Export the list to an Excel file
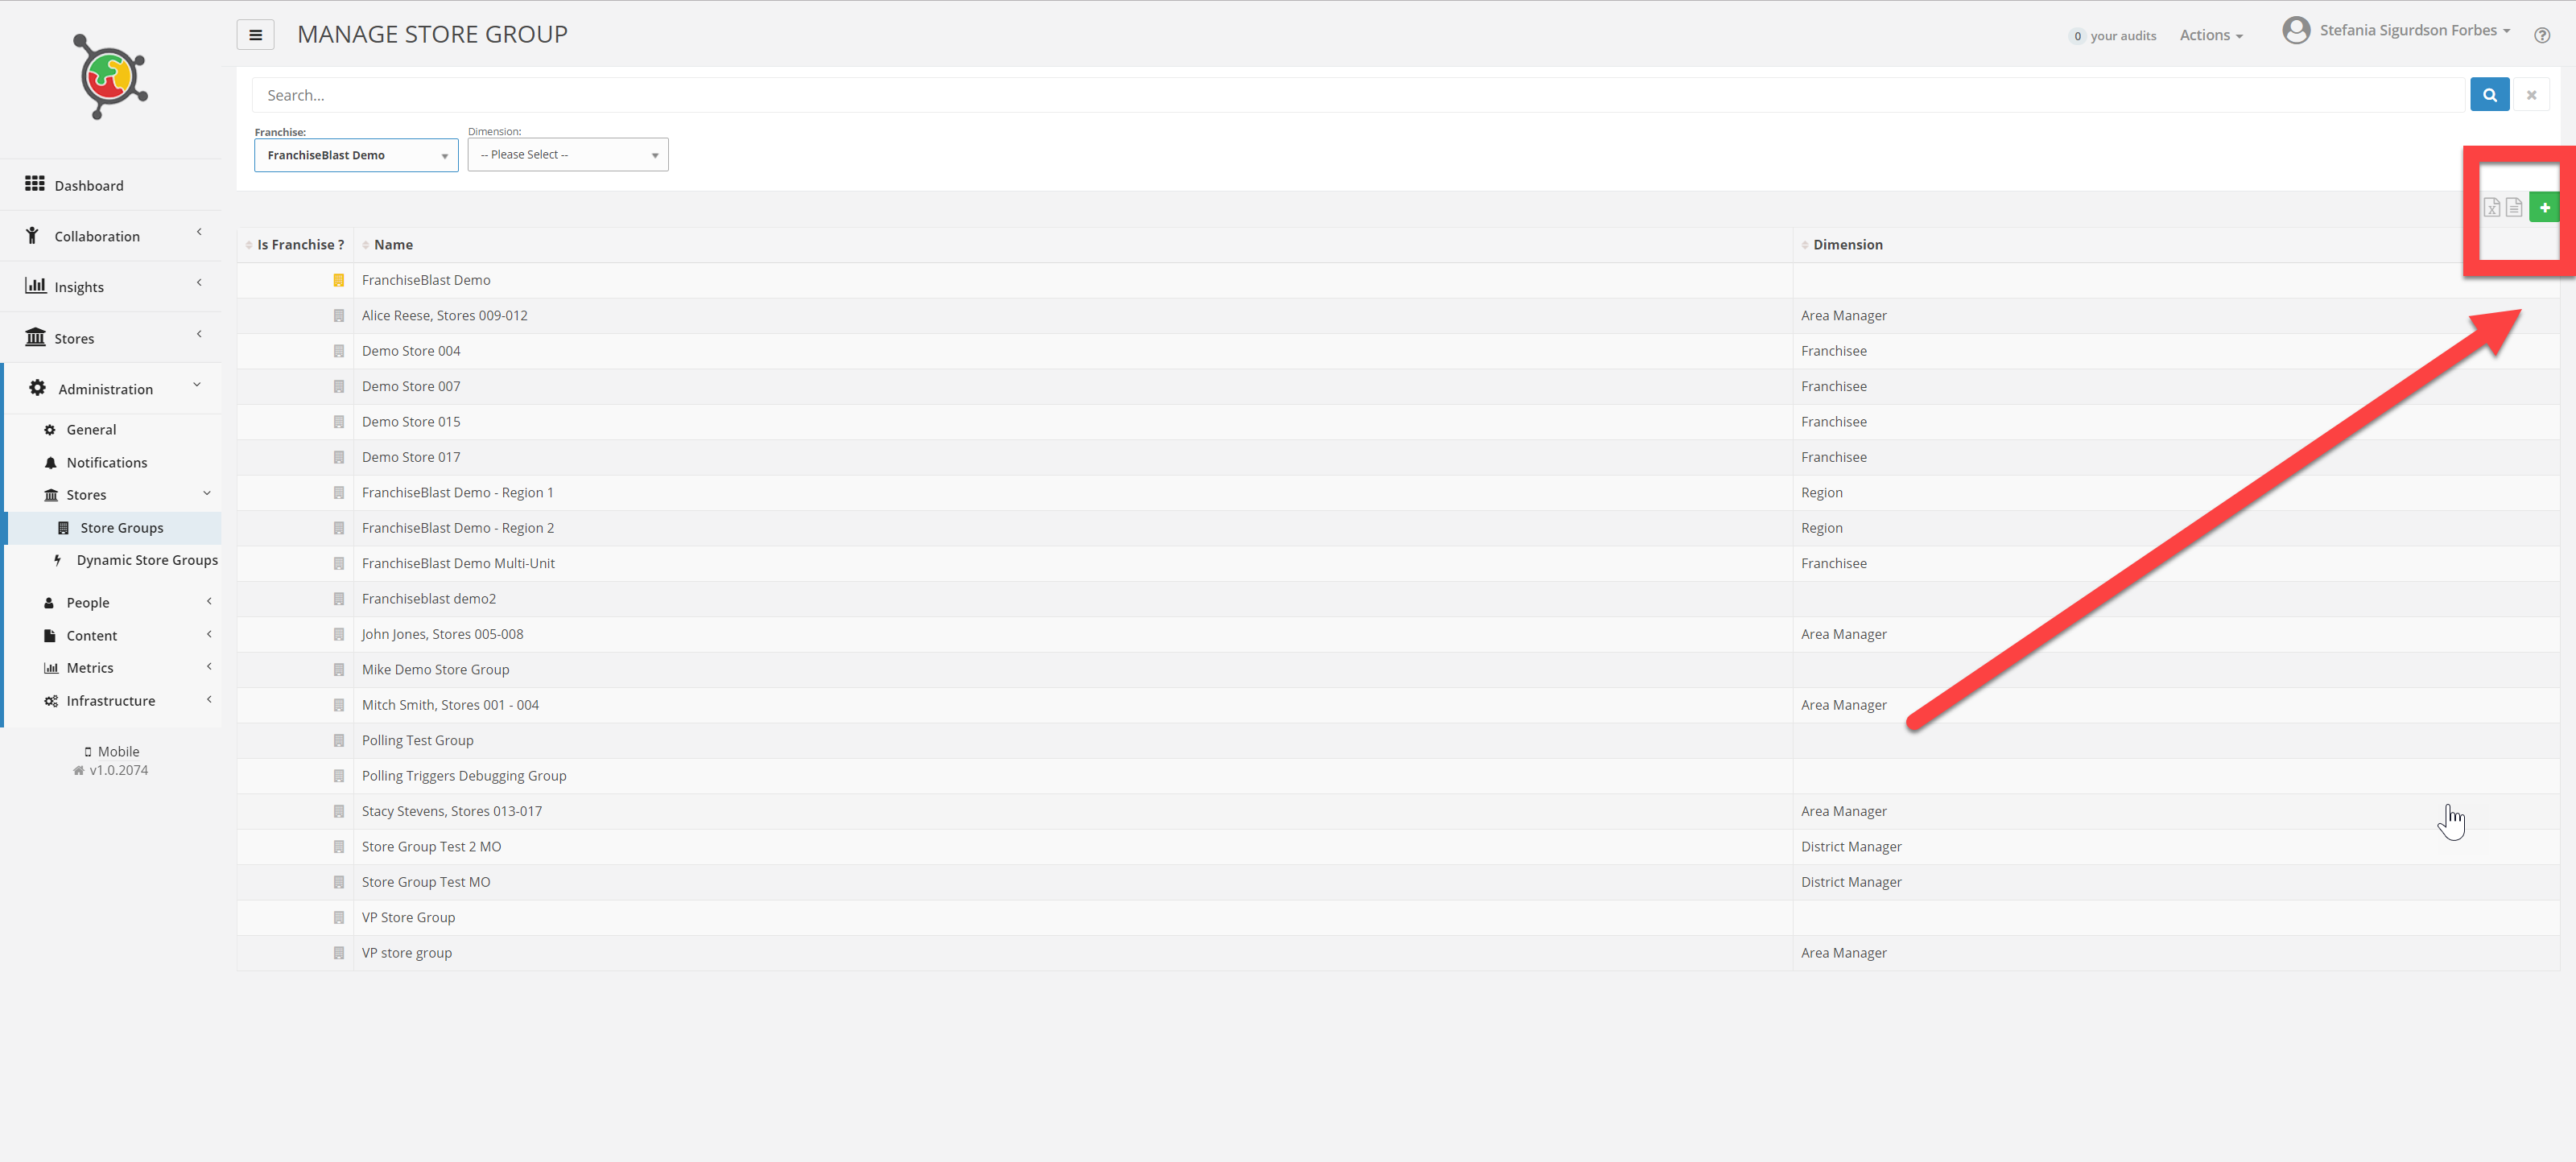 2492,207
